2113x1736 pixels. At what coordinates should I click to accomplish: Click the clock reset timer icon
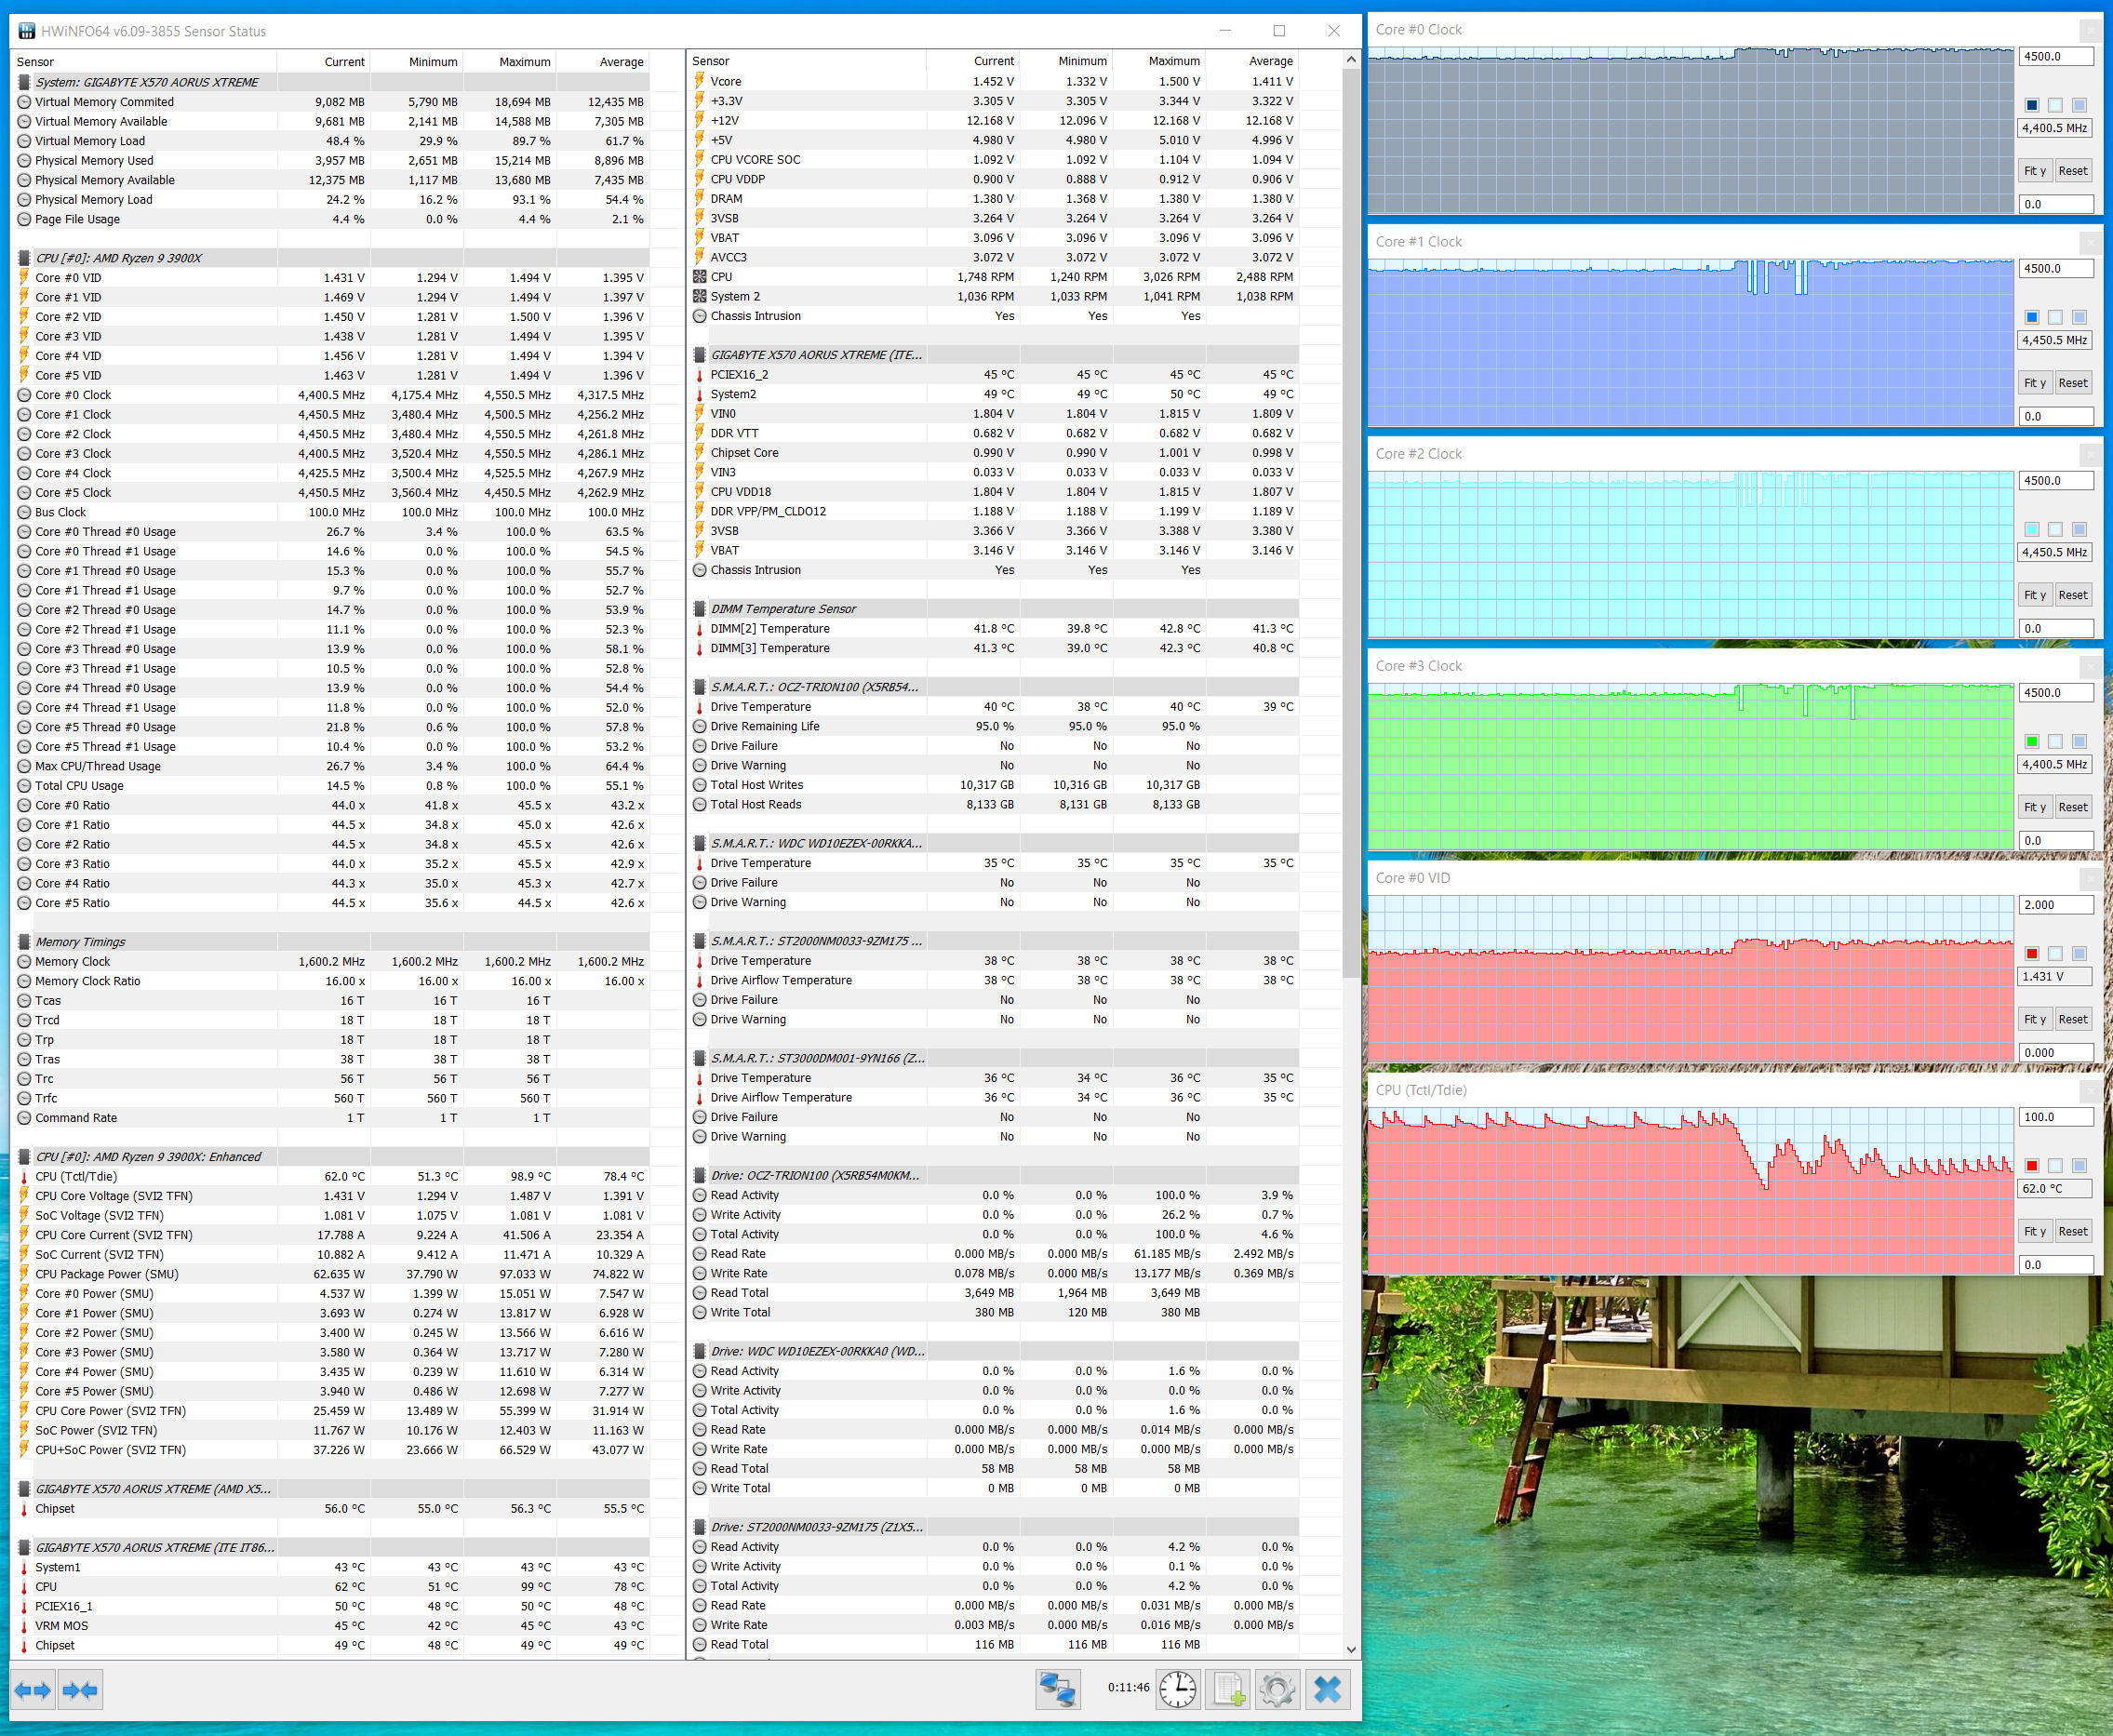(x=1178, y=1689)
